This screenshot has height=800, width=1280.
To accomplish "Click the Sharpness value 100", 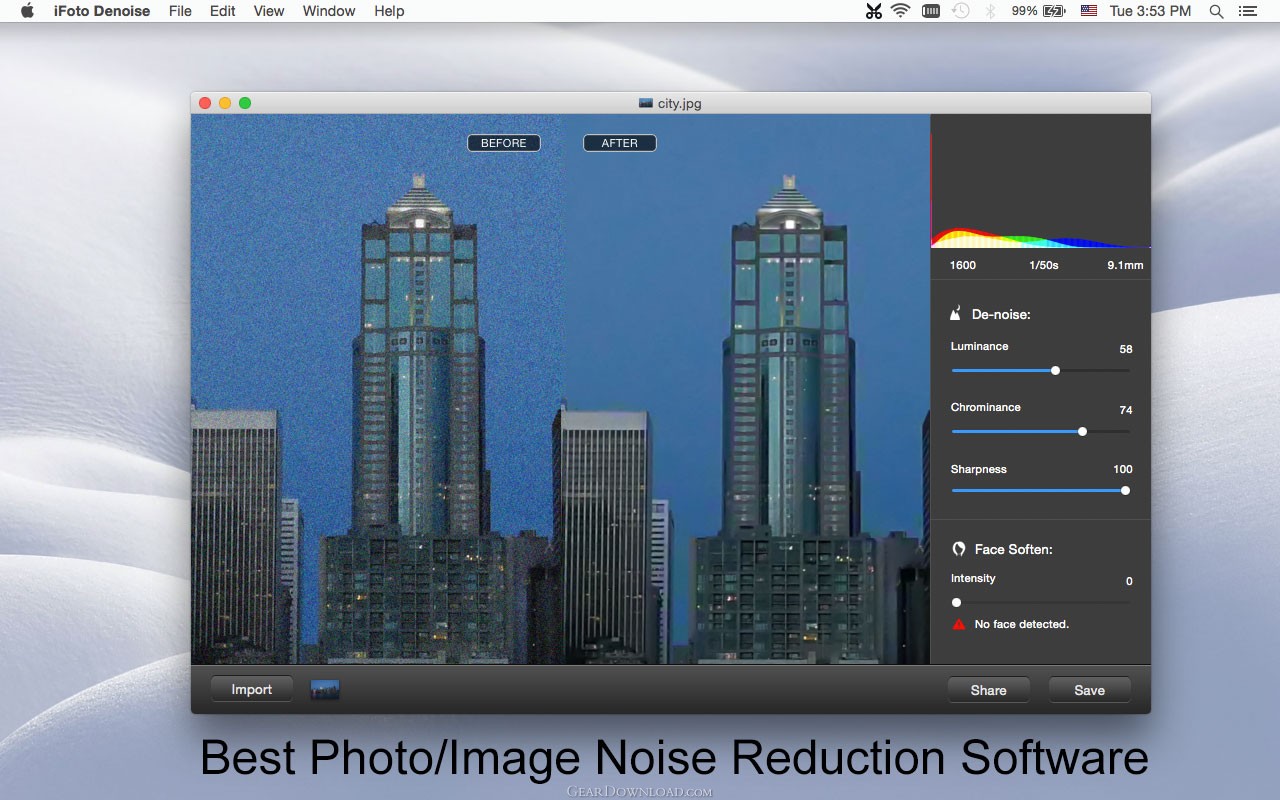I will [1123, 469].
